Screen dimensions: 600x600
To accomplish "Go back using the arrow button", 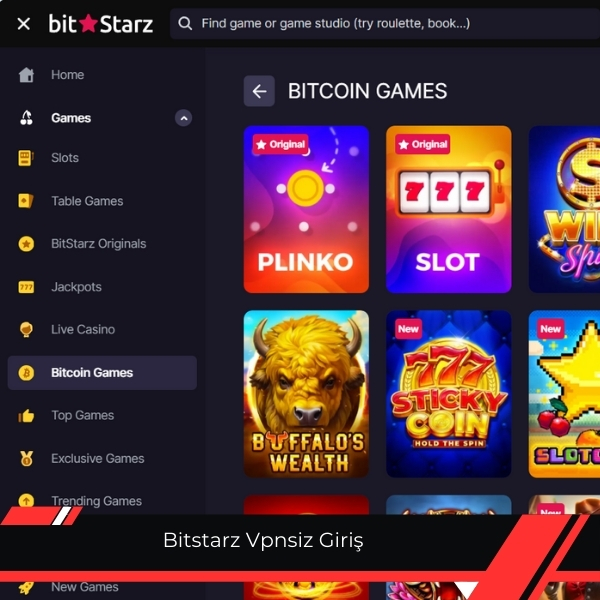I will pyautogui.click(x=259, y=91).
